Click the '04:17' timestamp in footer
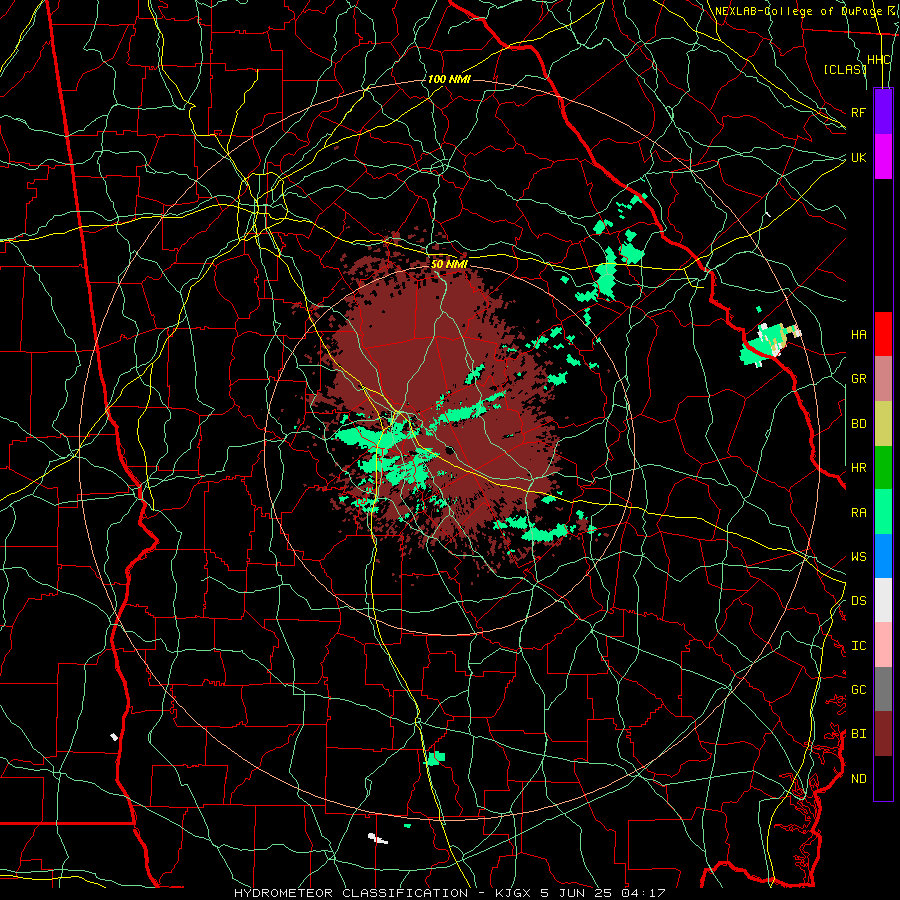 point(644,893)
